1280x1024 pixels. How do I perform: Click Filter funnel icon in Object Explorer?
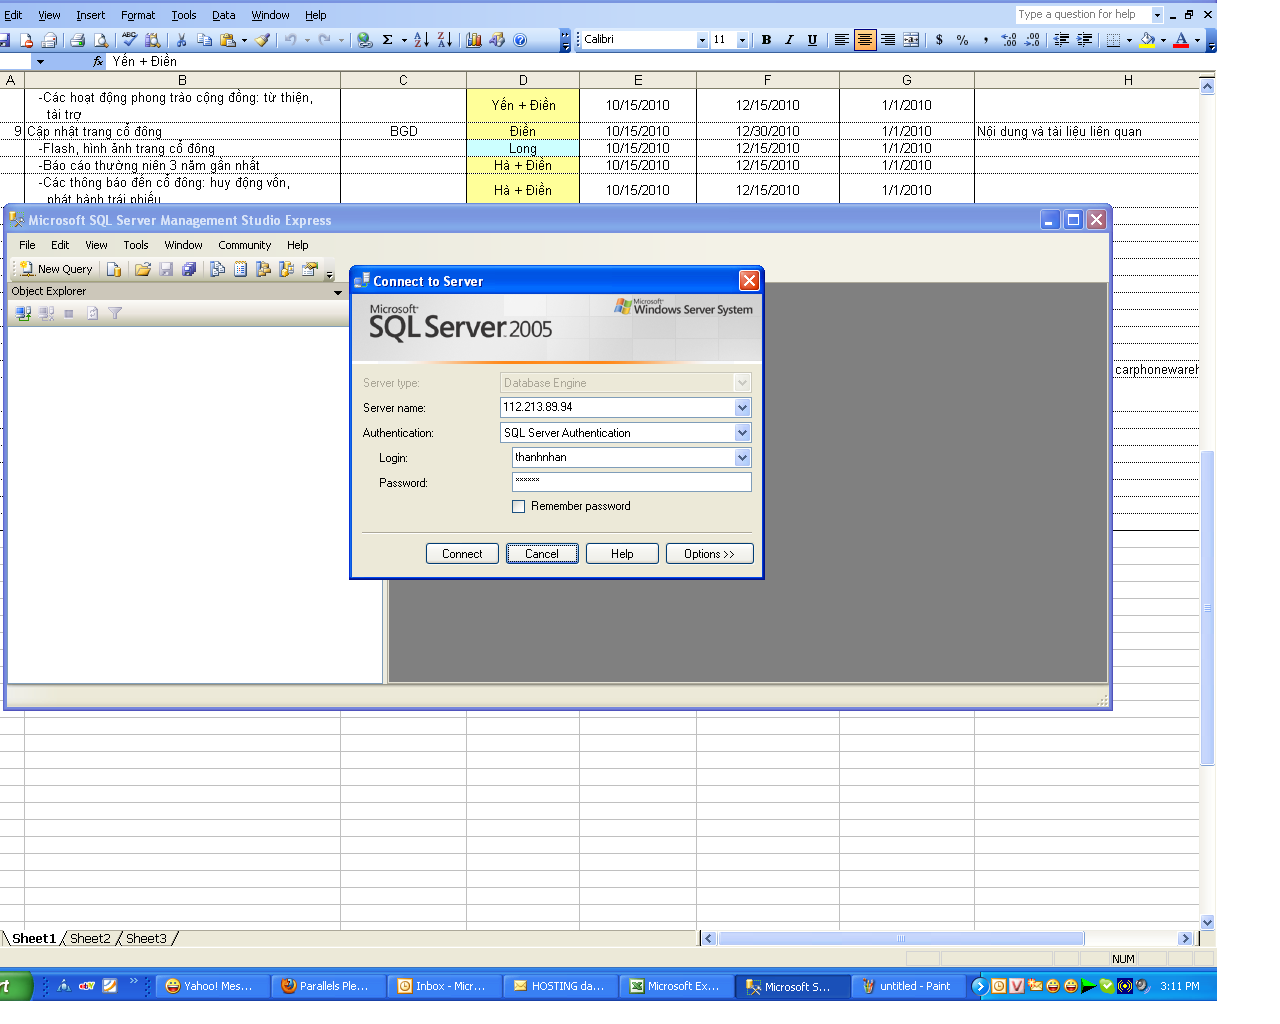click(x=115, y=313)
